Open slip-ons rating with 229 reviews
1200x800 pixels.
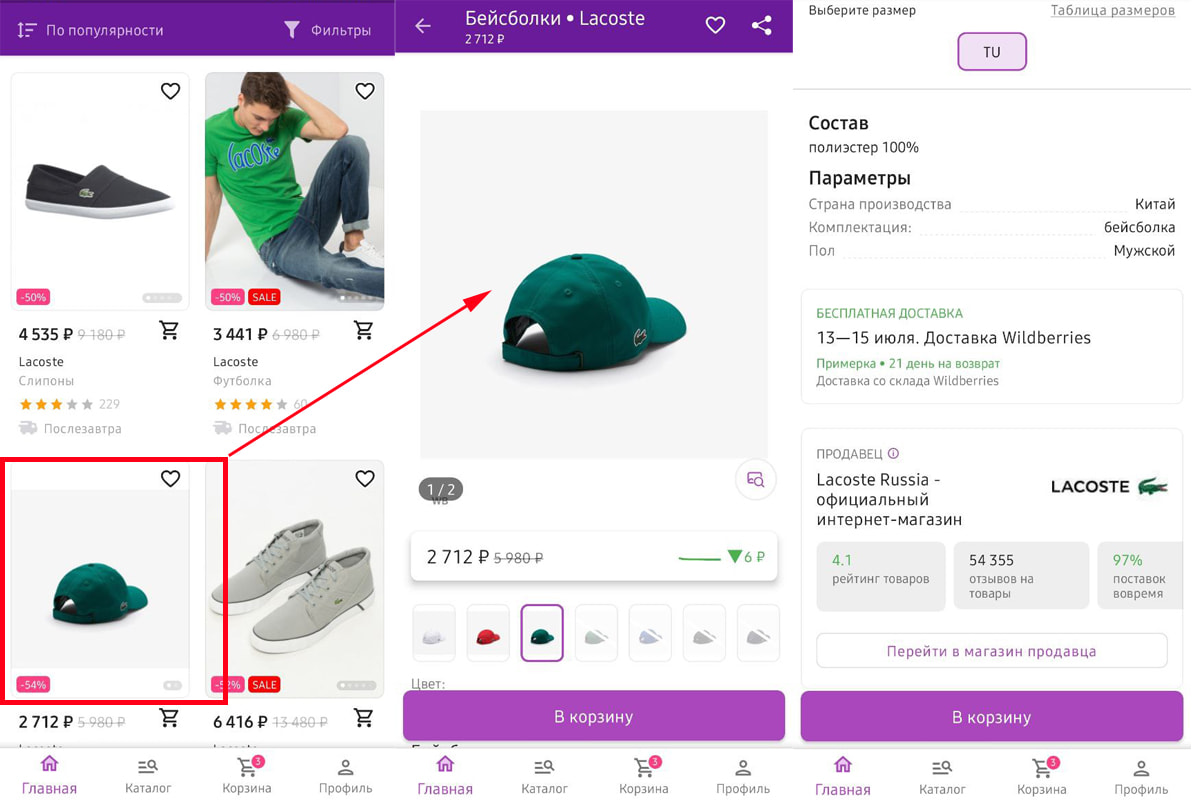click(x=69, y=404)
